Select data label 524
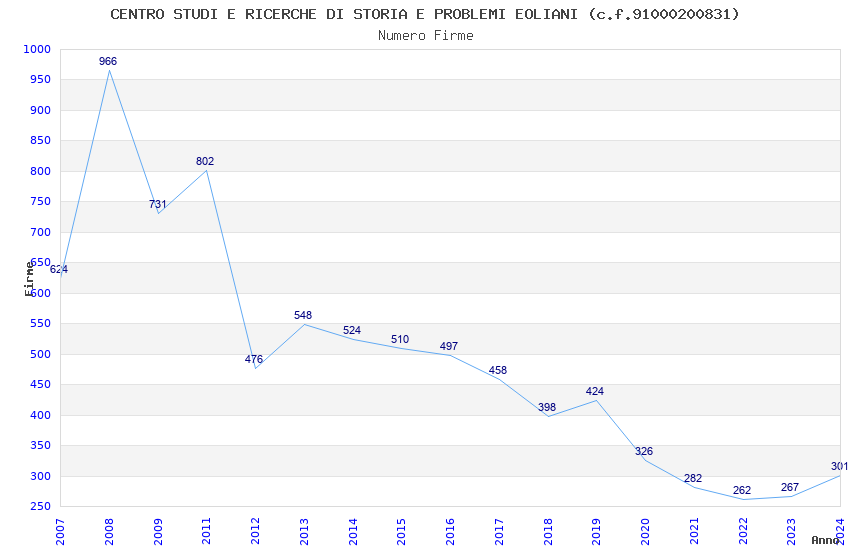The height and width of the screenshot is (550, 850). pos(352,330)
